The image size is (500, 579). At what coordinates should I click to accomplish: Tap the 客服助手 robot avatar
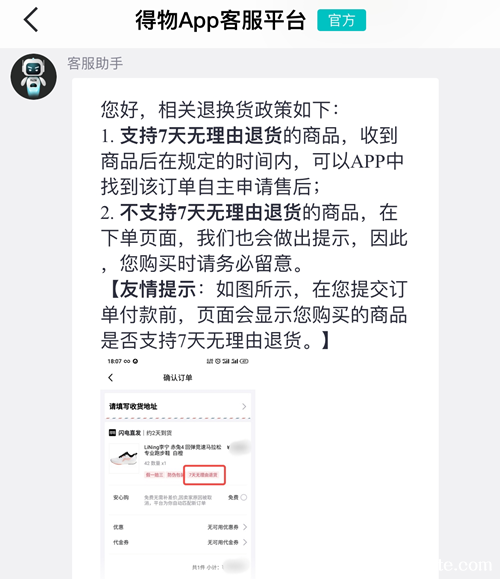(34, 77)
